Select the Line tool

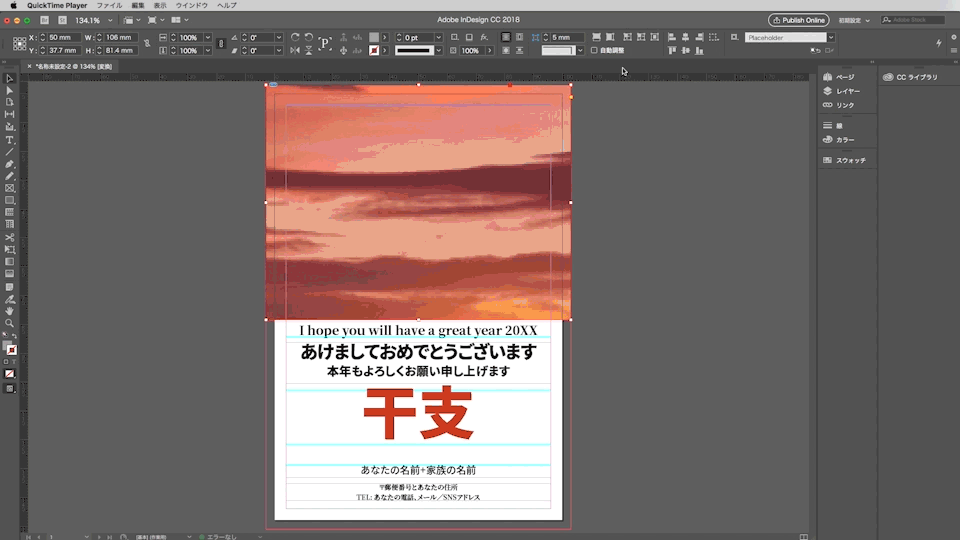tap(9, 152)
